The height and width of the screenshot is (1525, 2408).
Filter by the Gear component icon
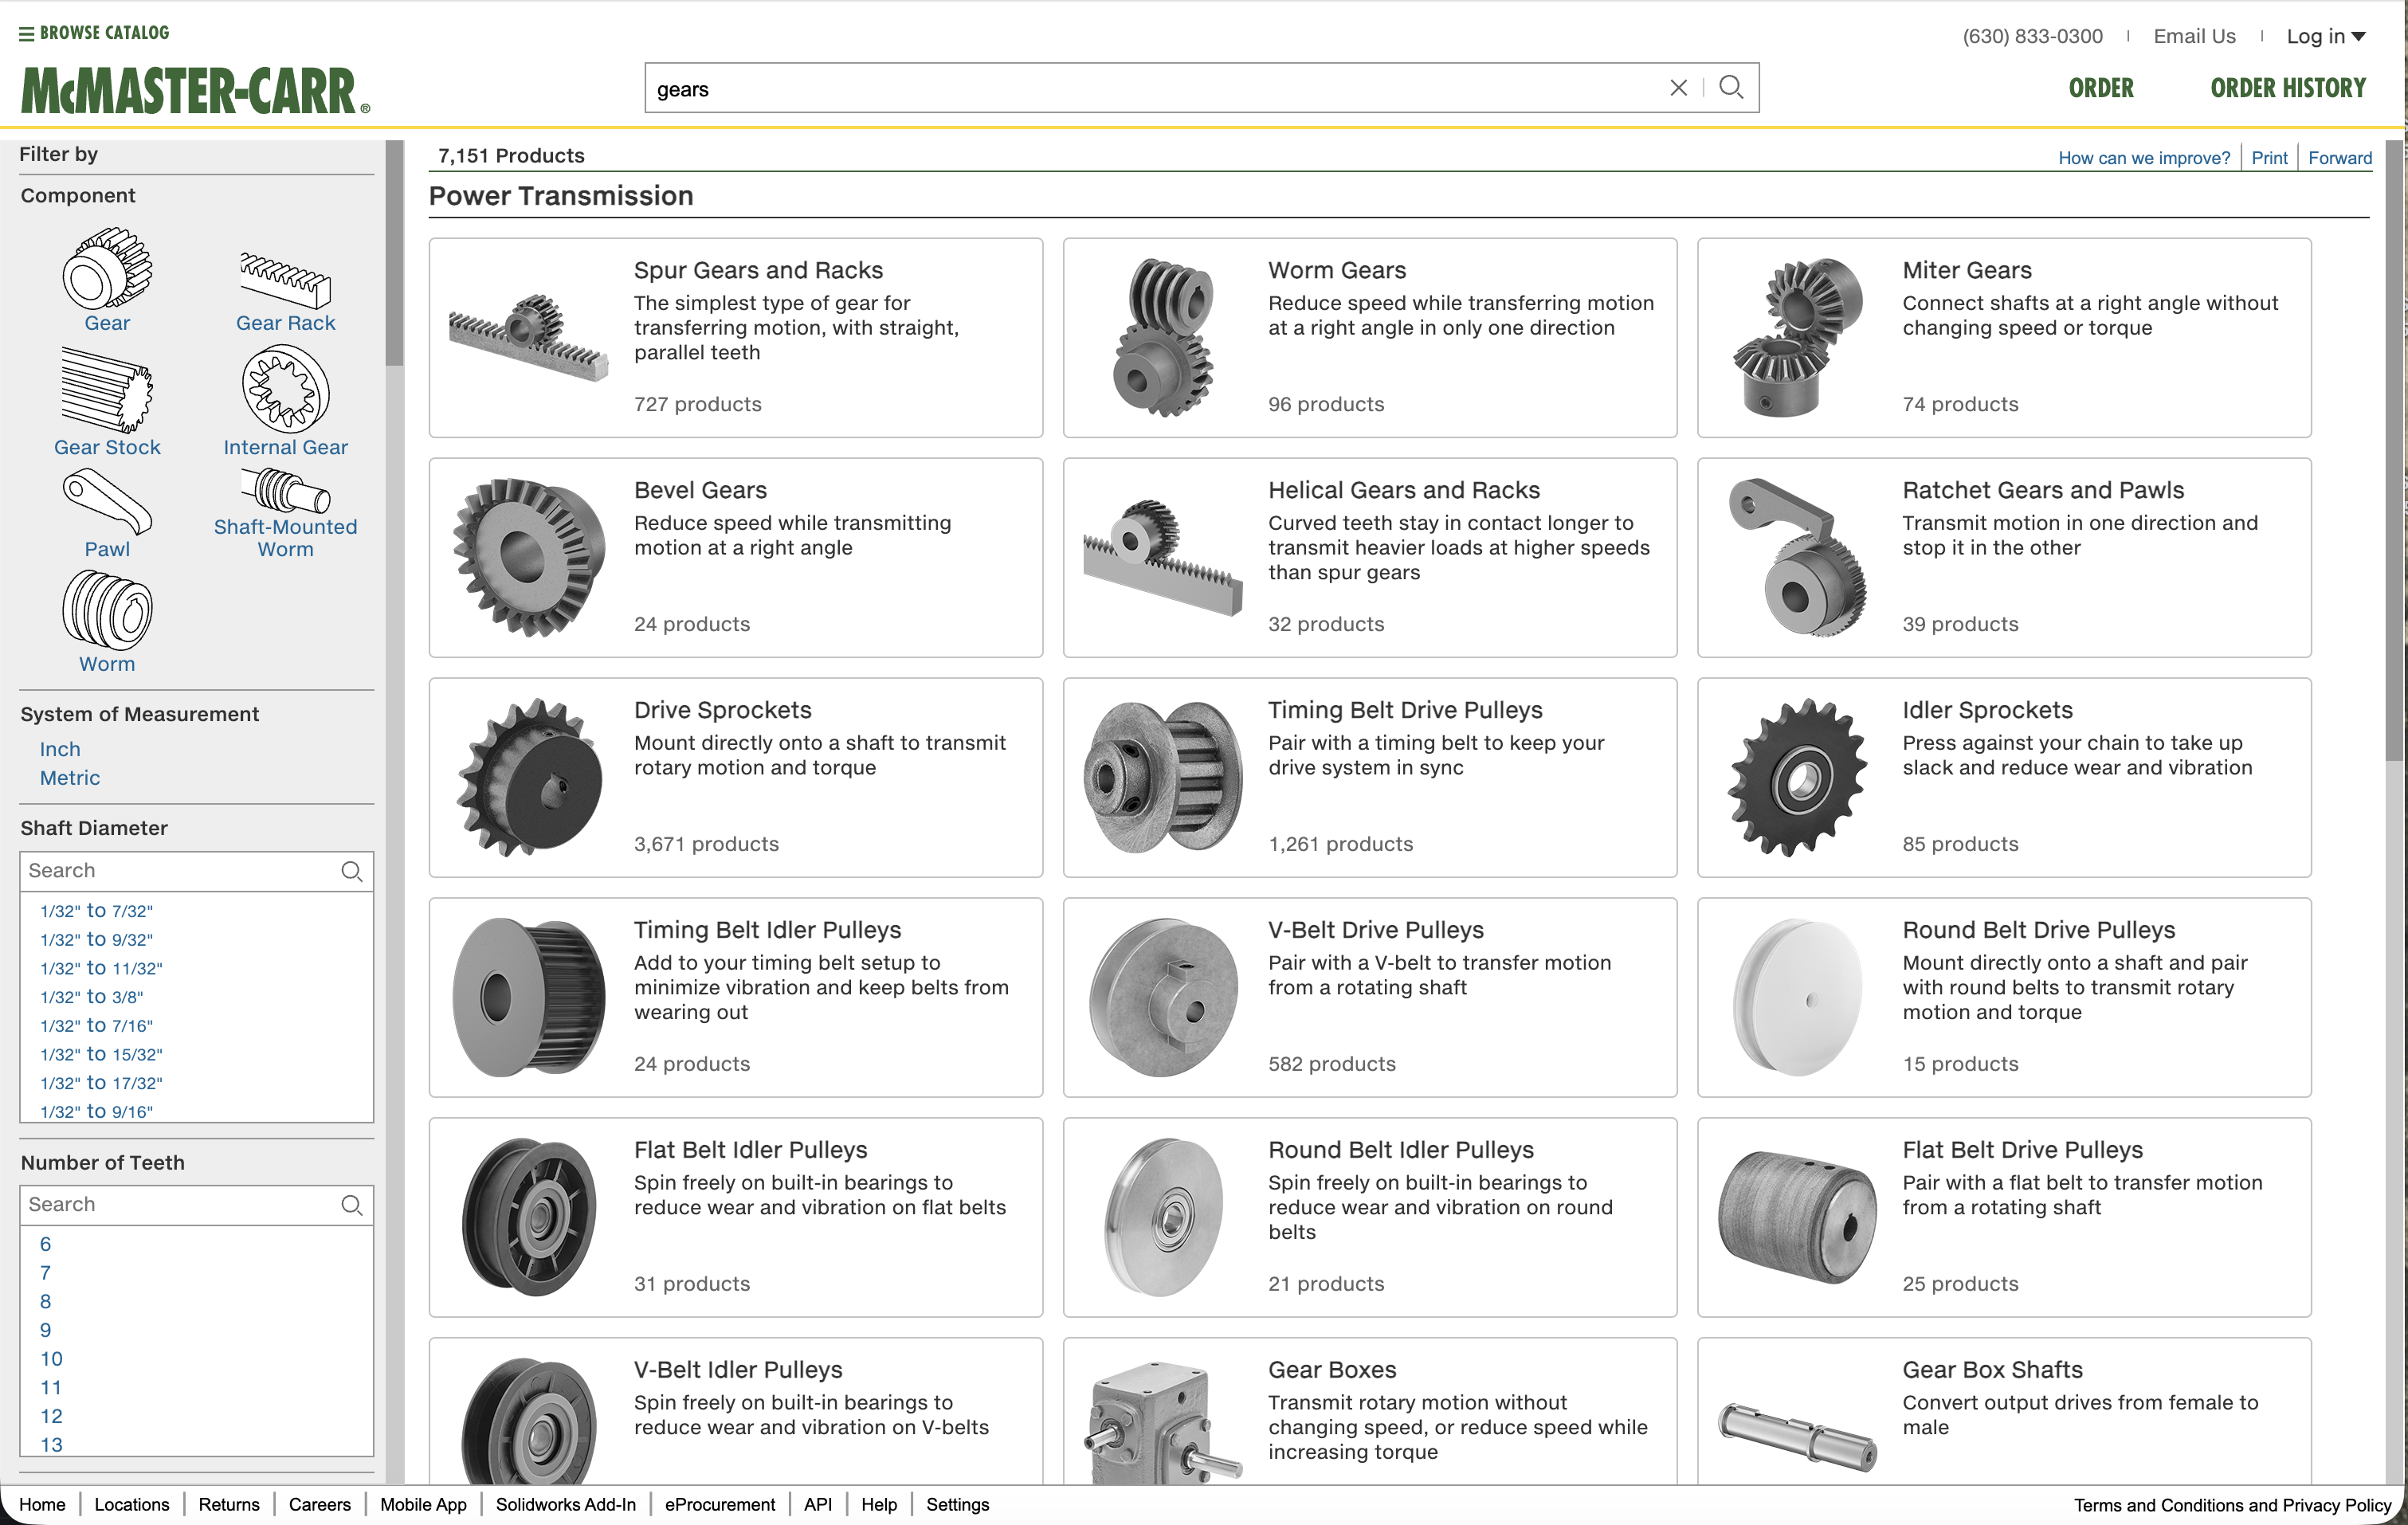point(106,271)
